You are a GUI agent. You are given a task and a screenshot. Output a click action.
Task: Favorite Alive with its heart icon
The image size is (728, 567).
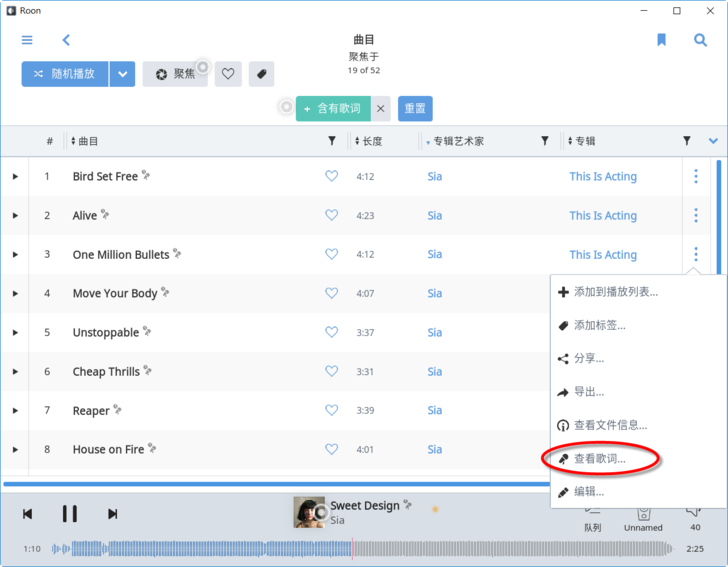click(x=331, y=215)
